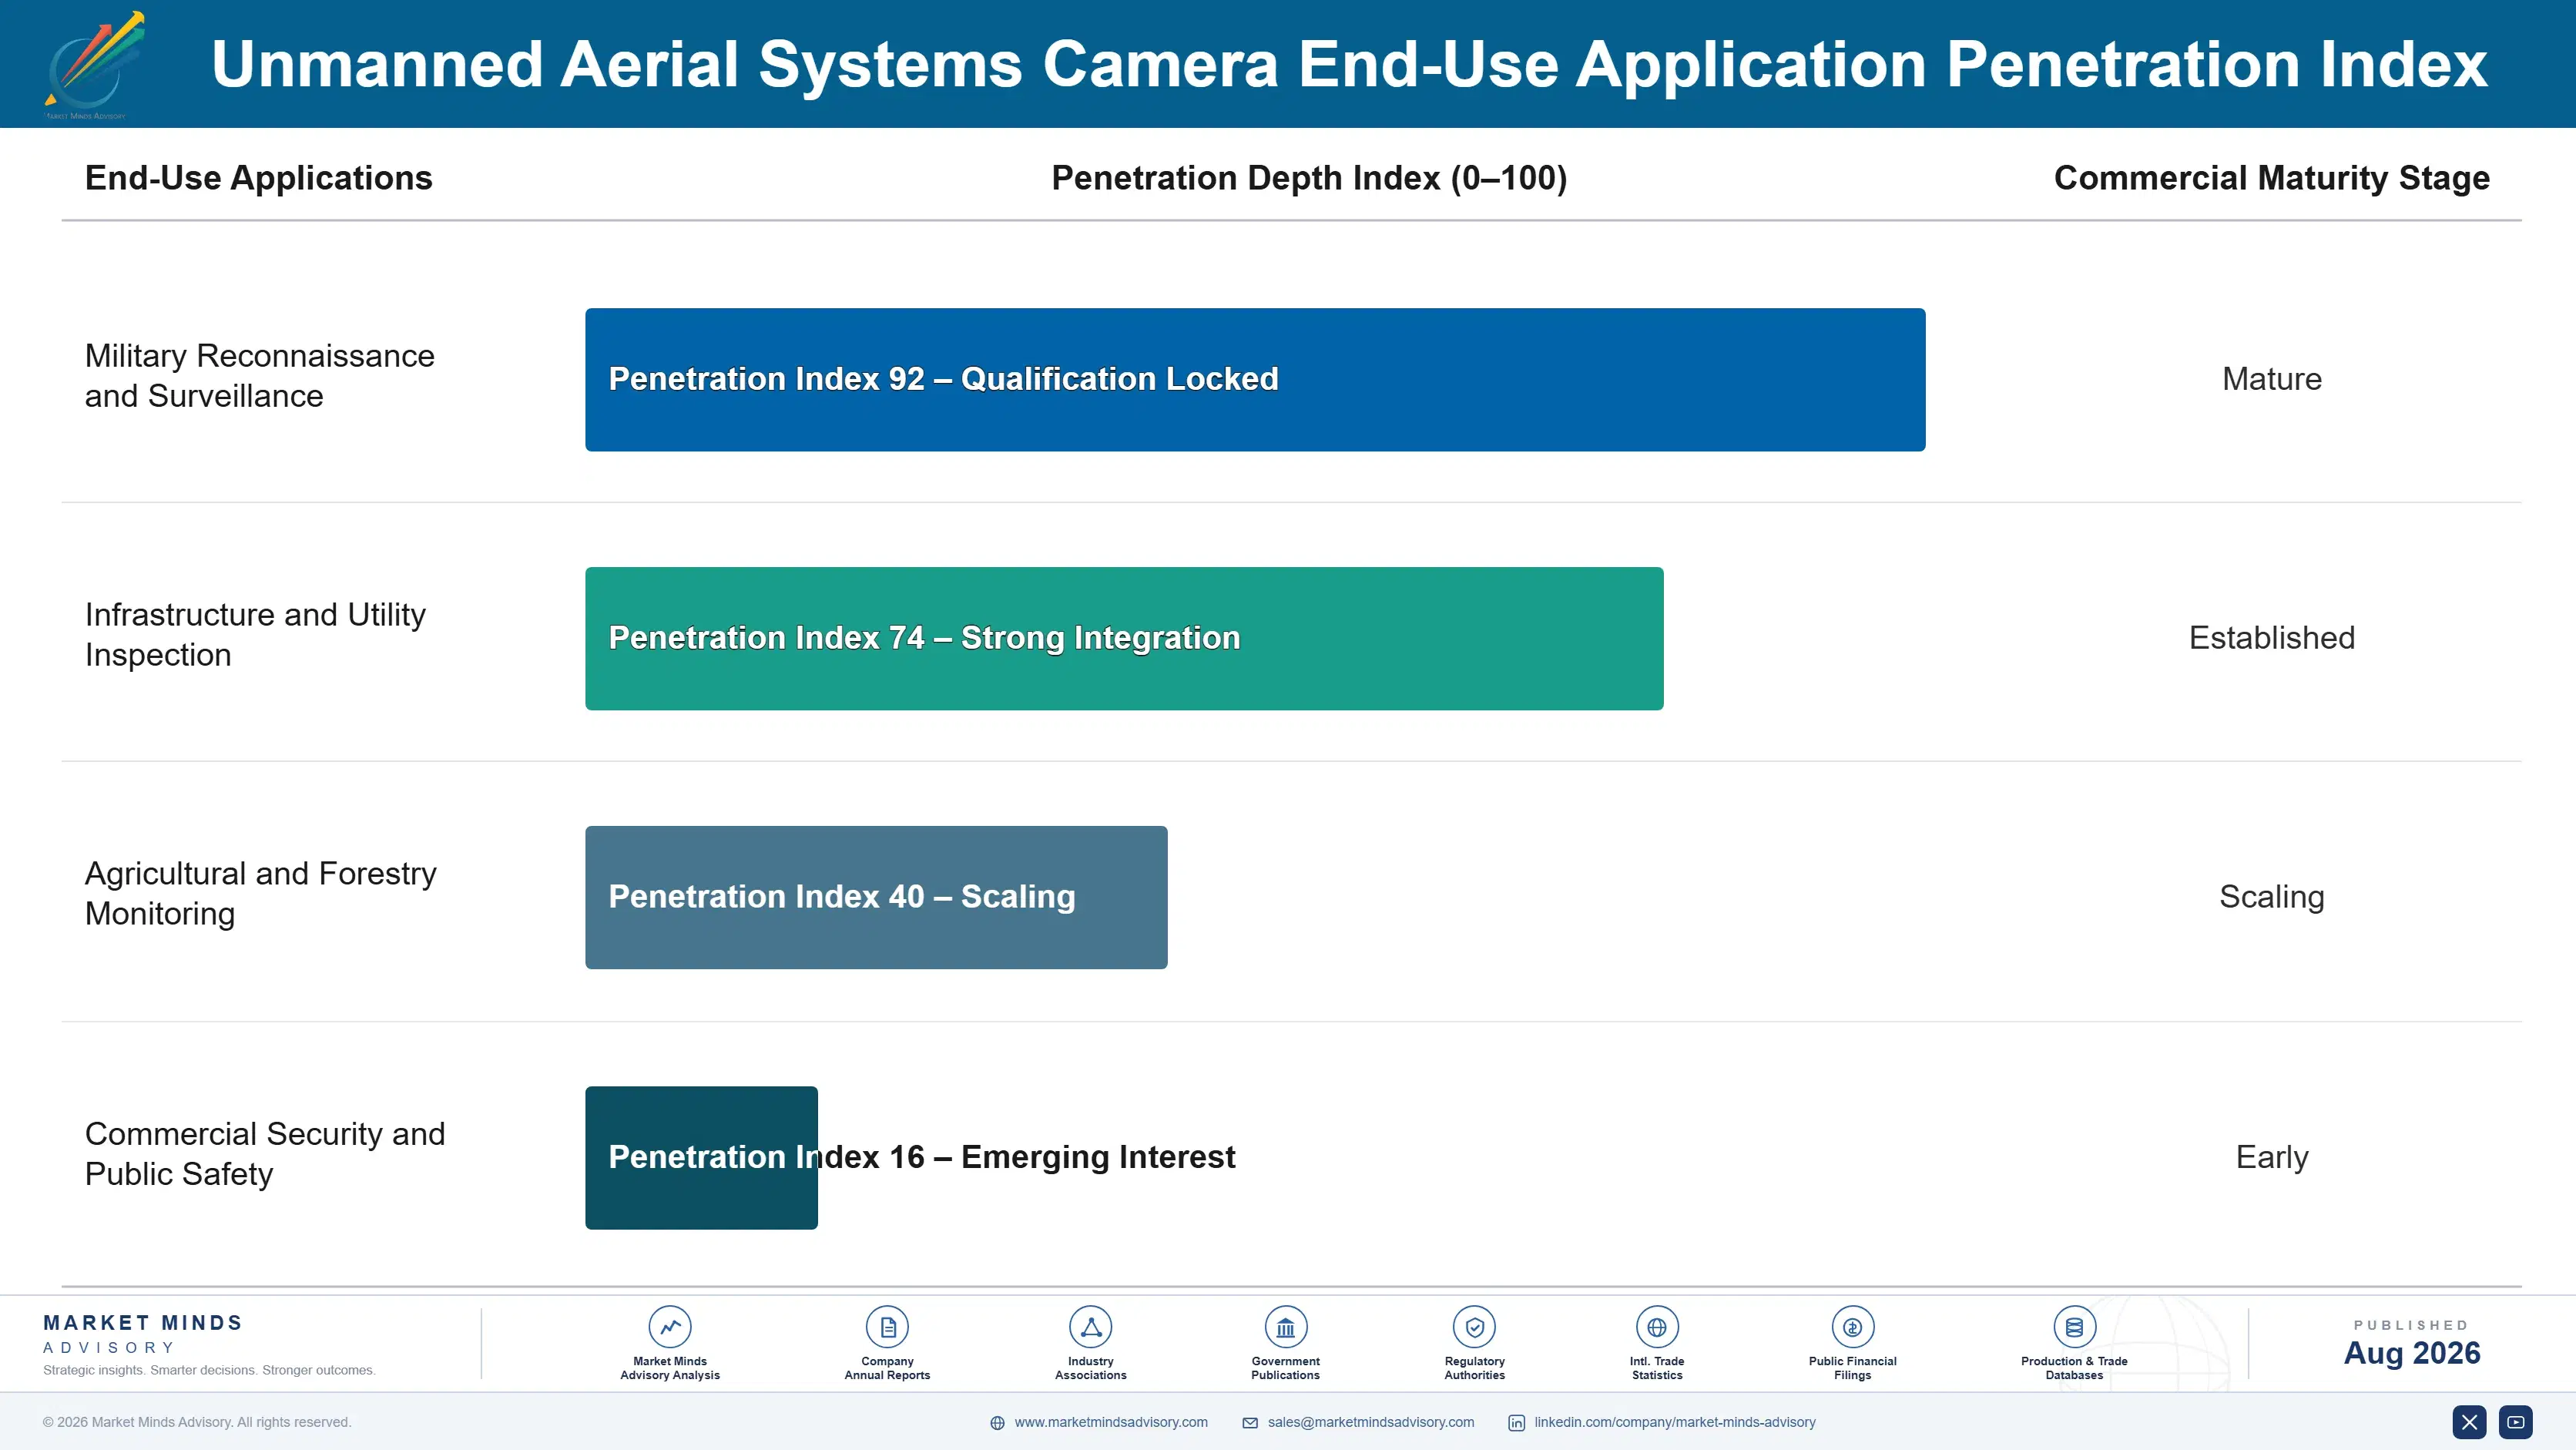Click the Company Annual Reports document icon

click(887, 1327)
